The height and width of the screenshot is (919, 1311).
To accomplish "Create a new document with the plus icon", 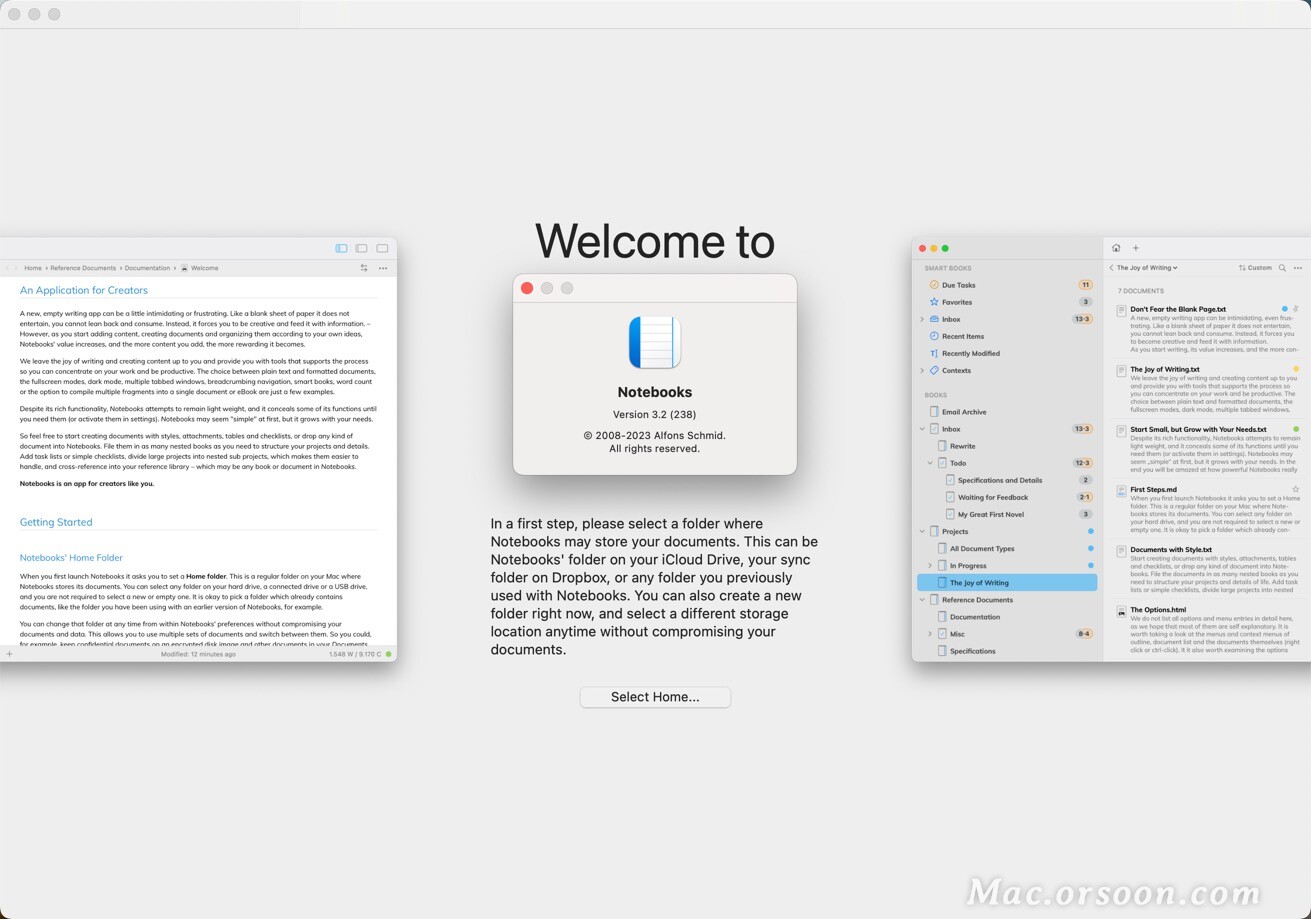I will [x=1136, y=247].
